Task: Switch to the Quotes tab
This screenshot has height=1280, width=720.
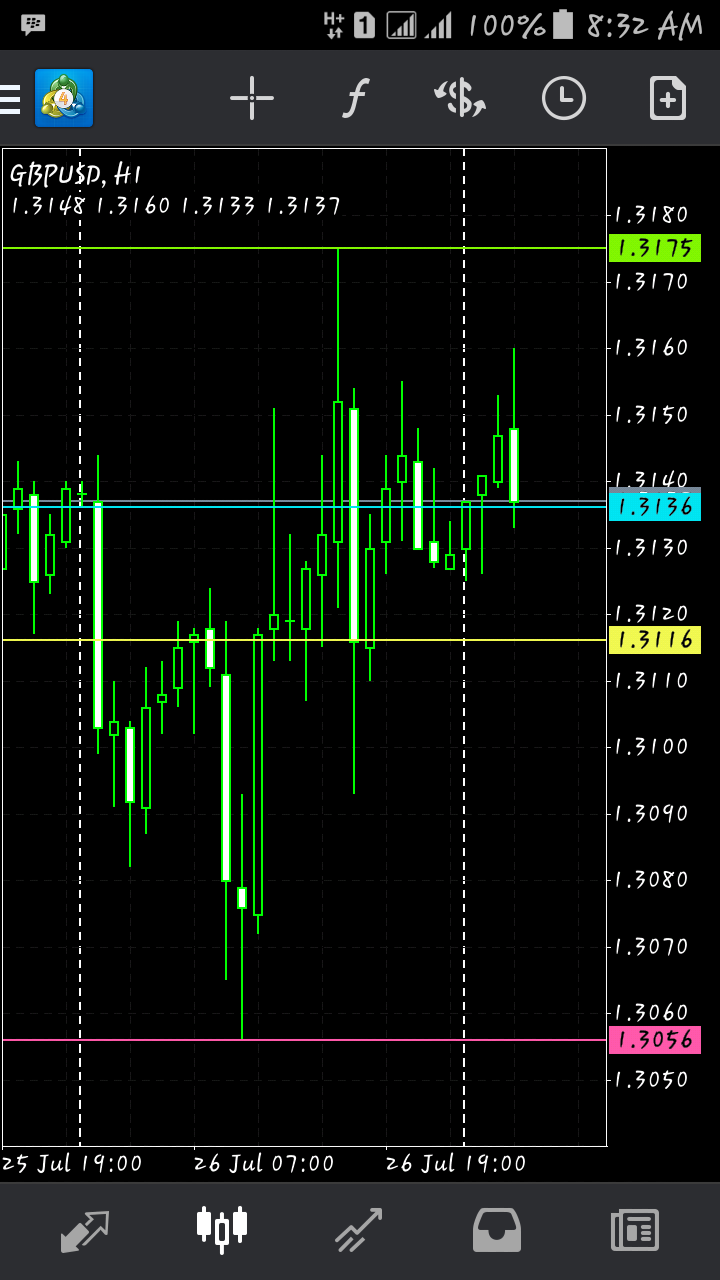Action: pos(84,1230)
